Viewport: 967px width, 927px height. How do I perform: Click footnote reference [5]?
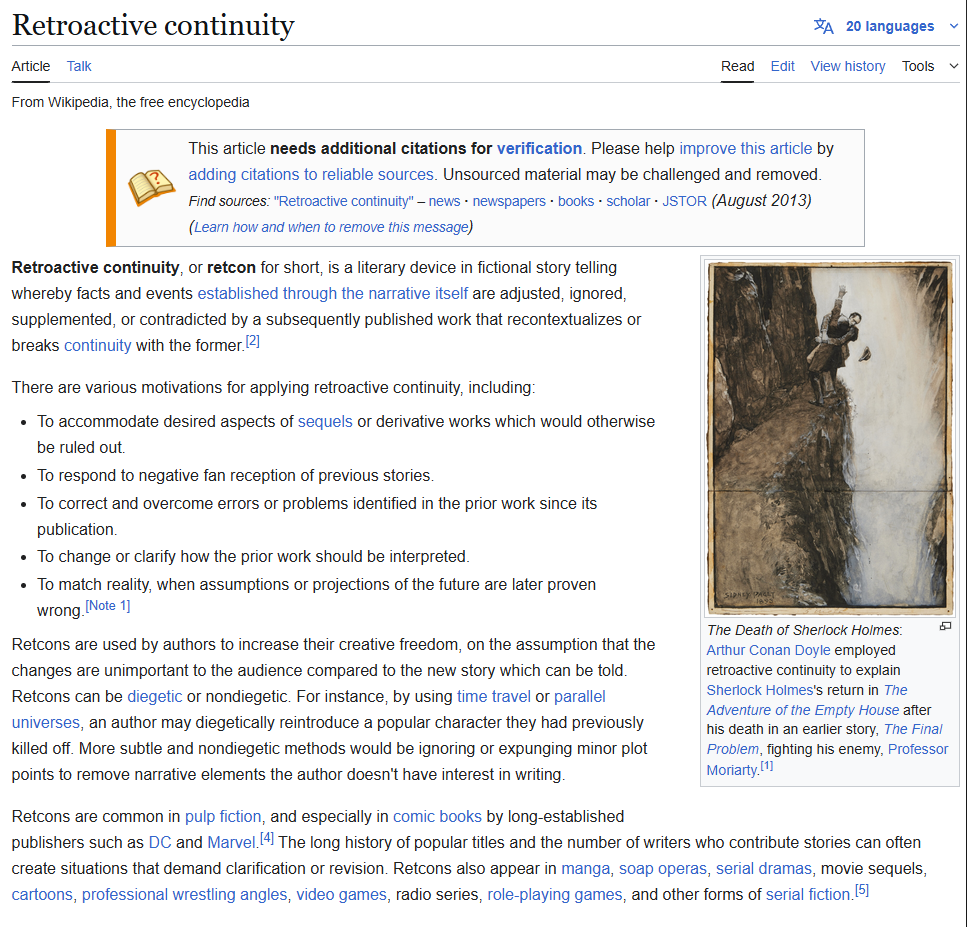pyautogui.click(x=862, y=890)
